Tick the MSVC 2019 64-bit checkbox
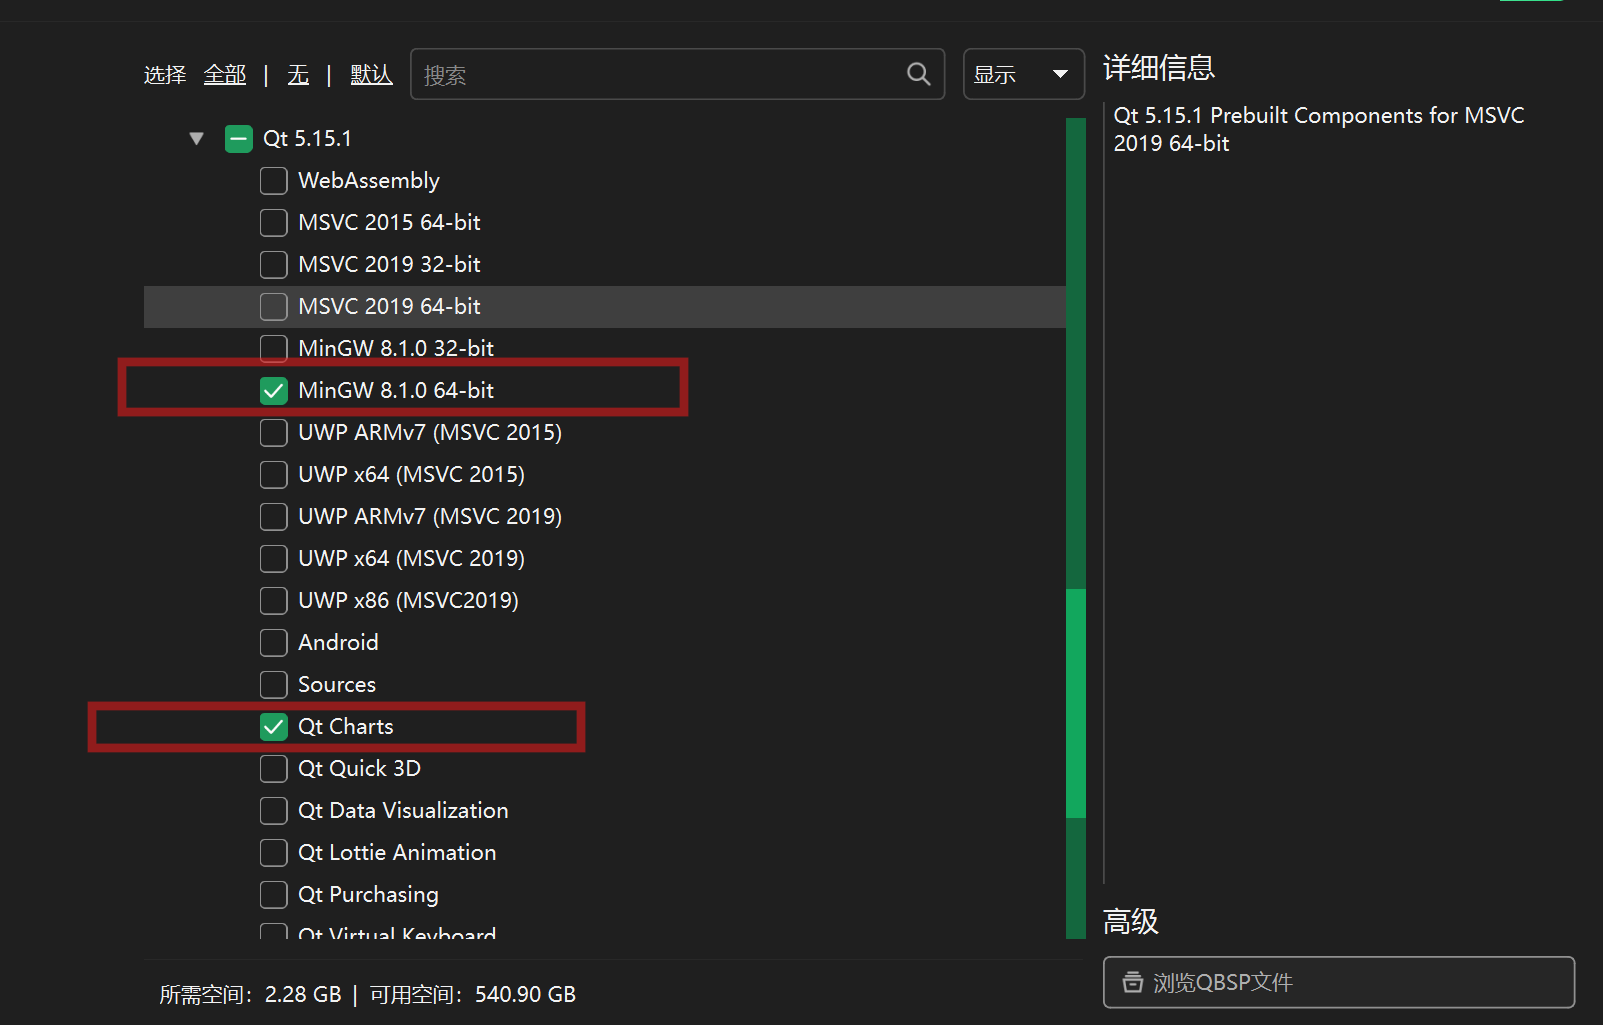The height and width of the screenshot is (1025, 1603). [x=273, y=307]
